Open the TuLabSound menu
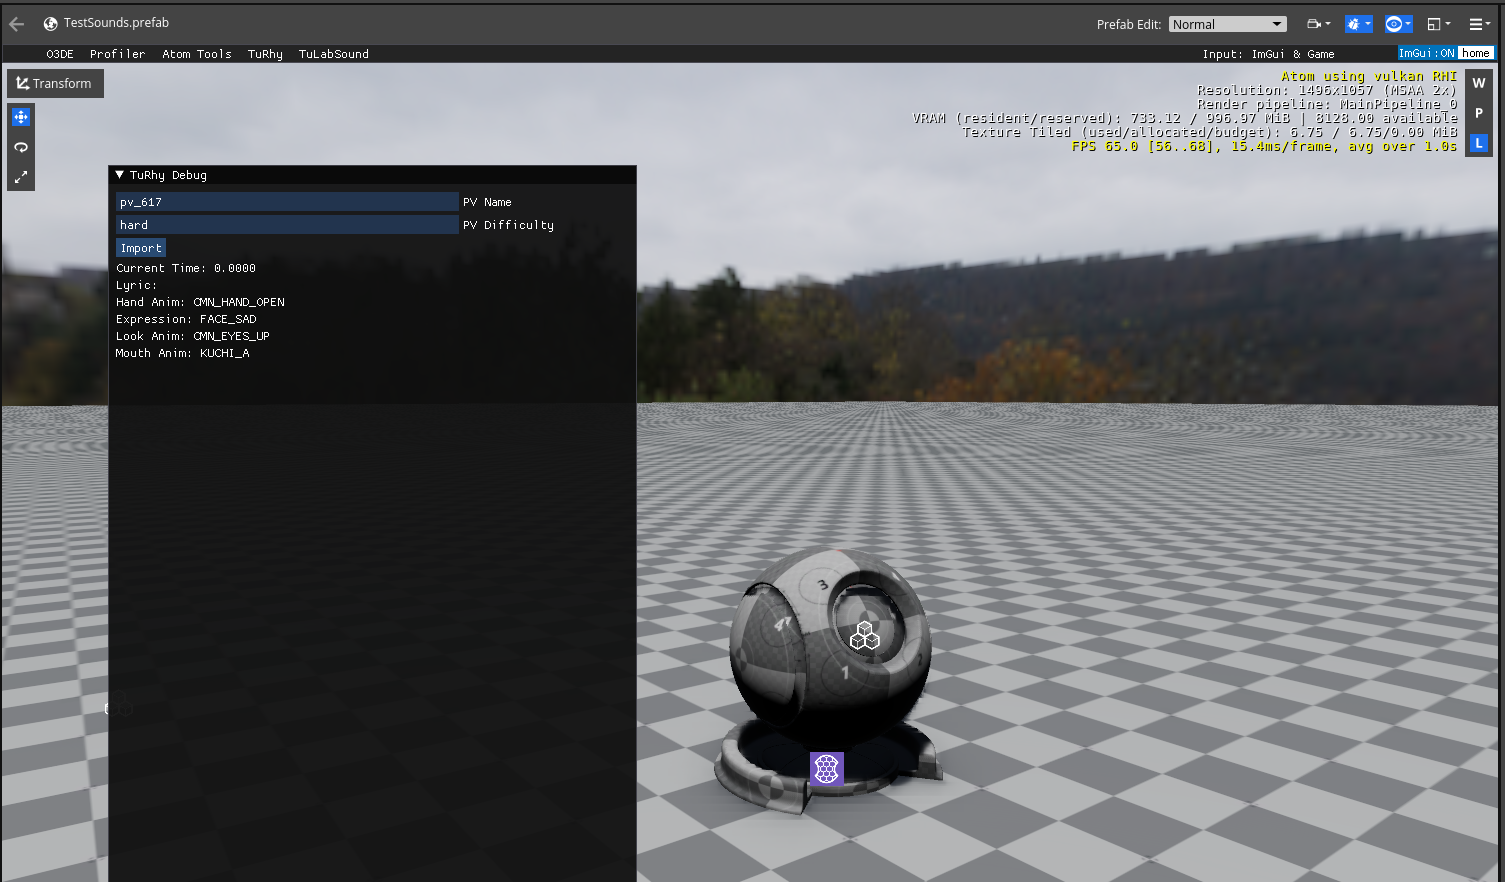1505x882 pixels. [333, 54]
